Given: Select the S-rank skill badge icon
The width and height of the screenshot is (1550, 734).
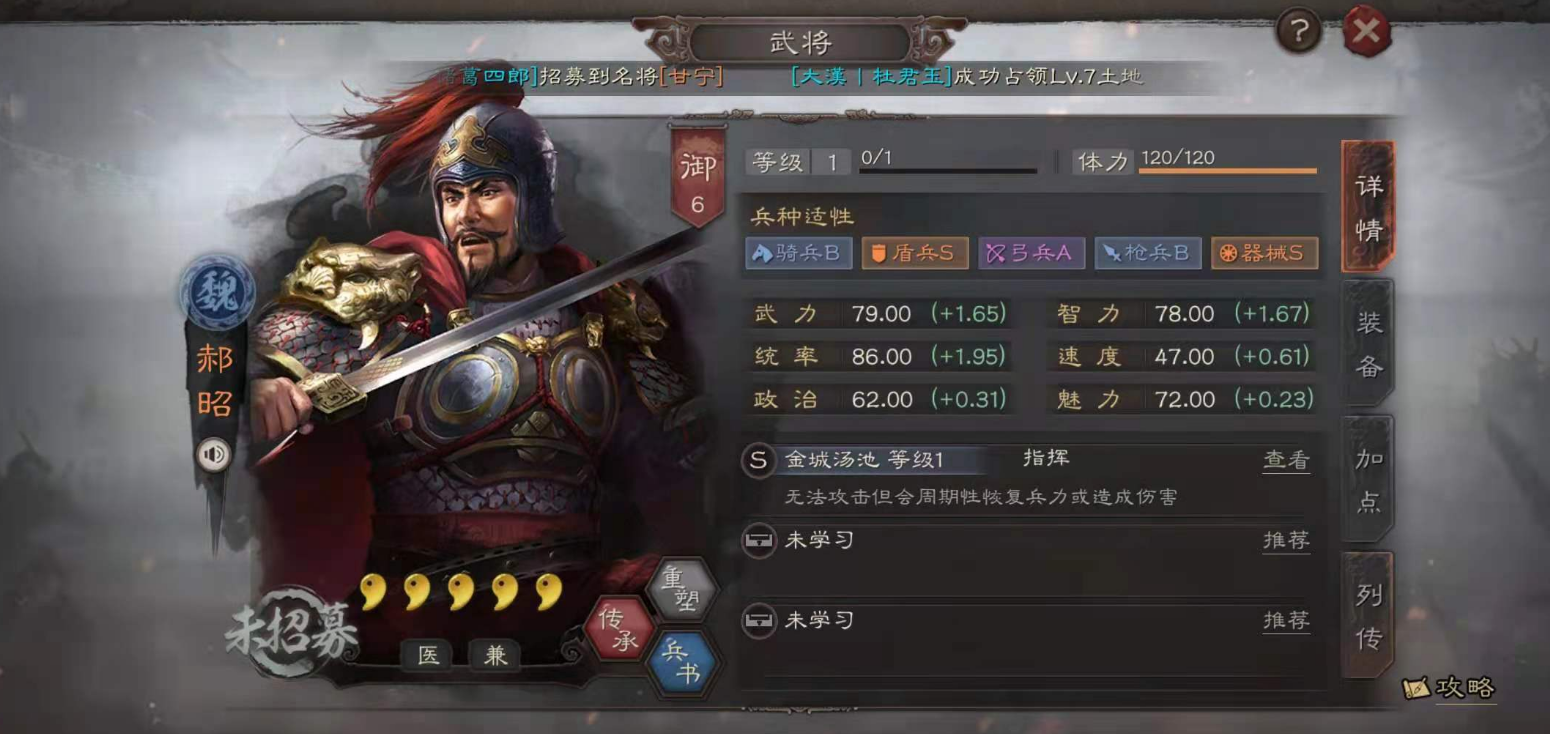Looking at the screenshot, I should click(x=759, y=460).
